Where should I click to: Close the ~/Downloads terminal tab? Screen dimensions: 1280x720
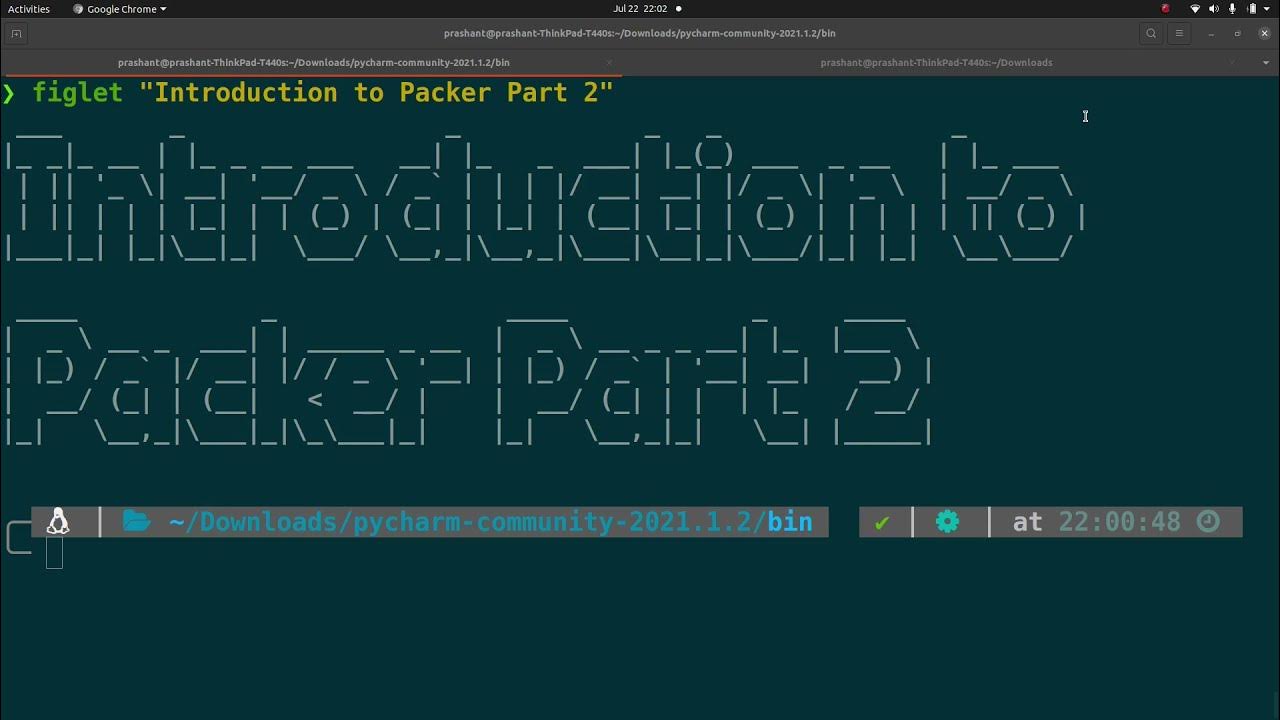coord(1233,62)
